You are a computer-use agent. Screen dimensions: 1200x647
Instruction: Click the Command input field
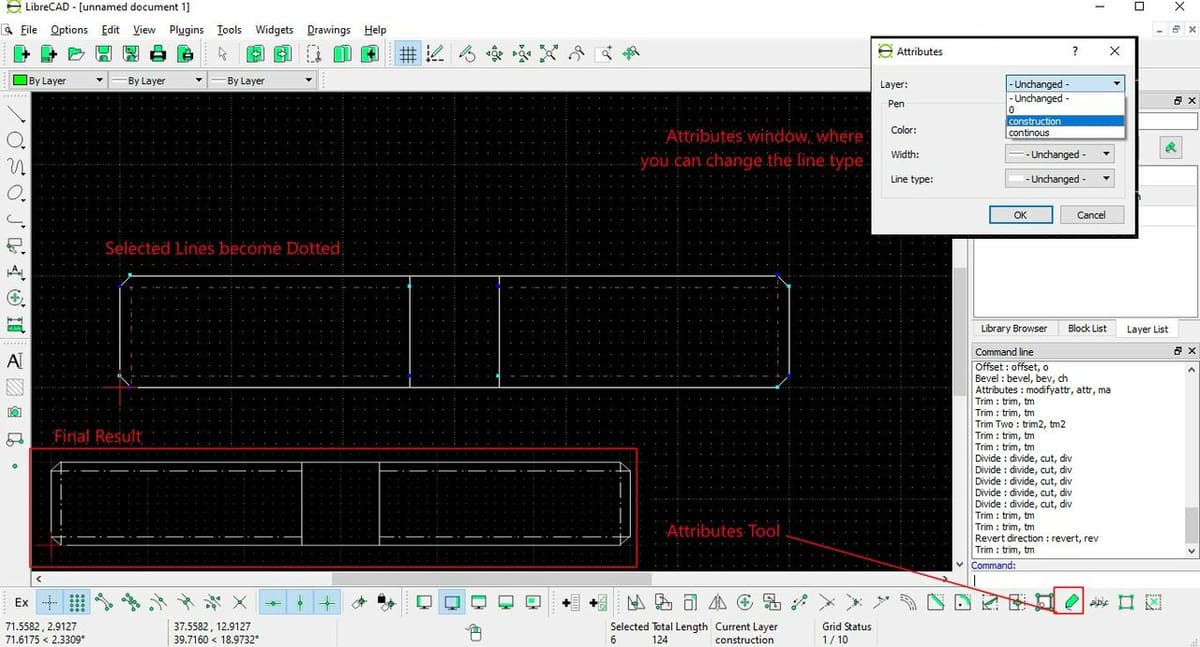pyautogui.click(x=1084, y=578)
